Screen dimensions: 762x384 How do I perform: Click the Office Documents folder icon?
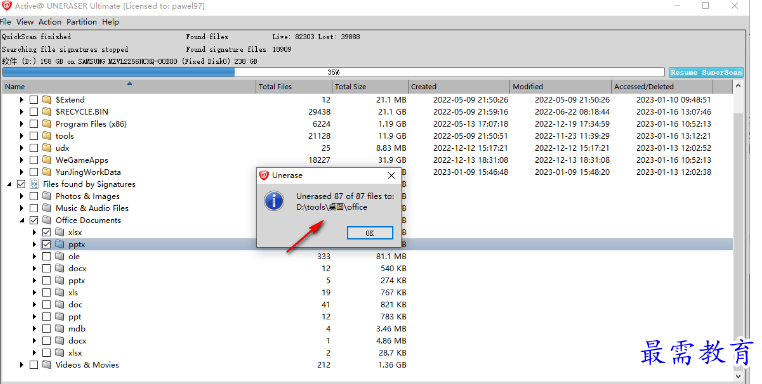[47, 220]
